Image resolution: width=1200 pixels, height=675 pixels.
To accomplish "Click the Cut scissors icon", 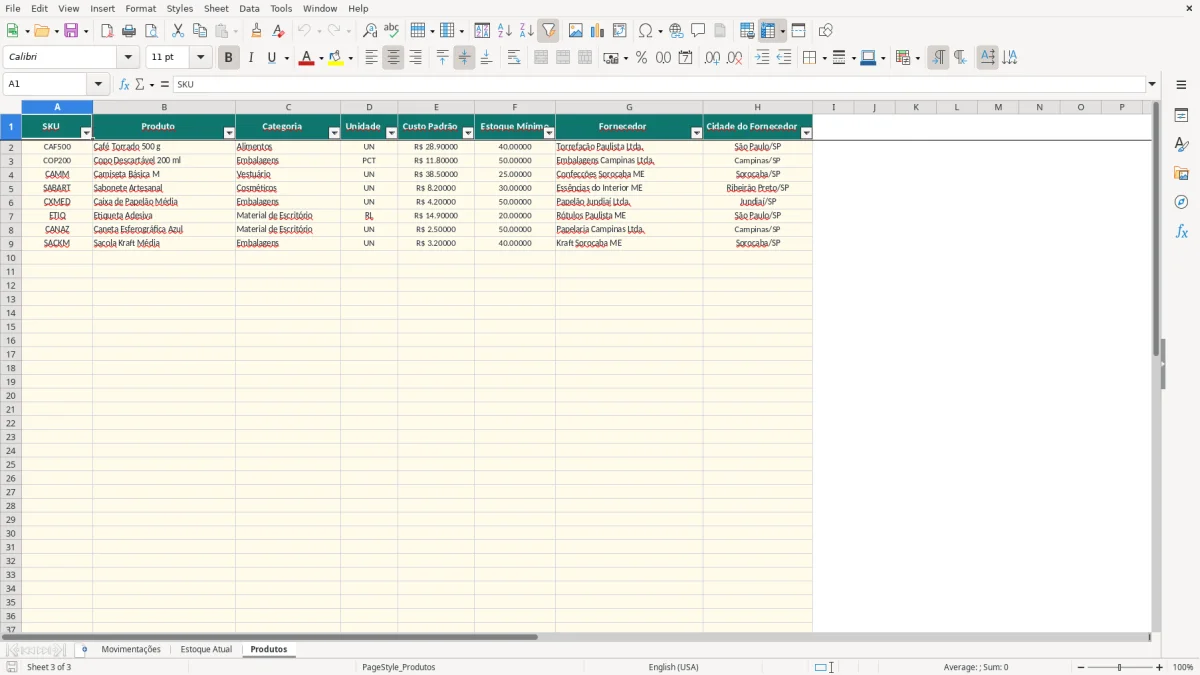I will point(178,31).
